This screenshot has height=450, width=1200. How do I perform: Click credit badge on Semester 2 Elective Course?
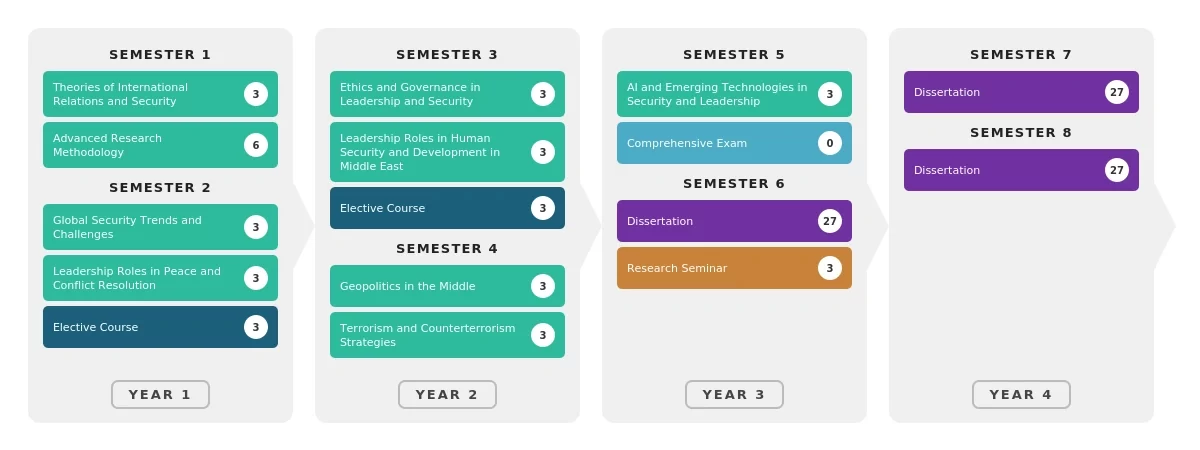256,327
